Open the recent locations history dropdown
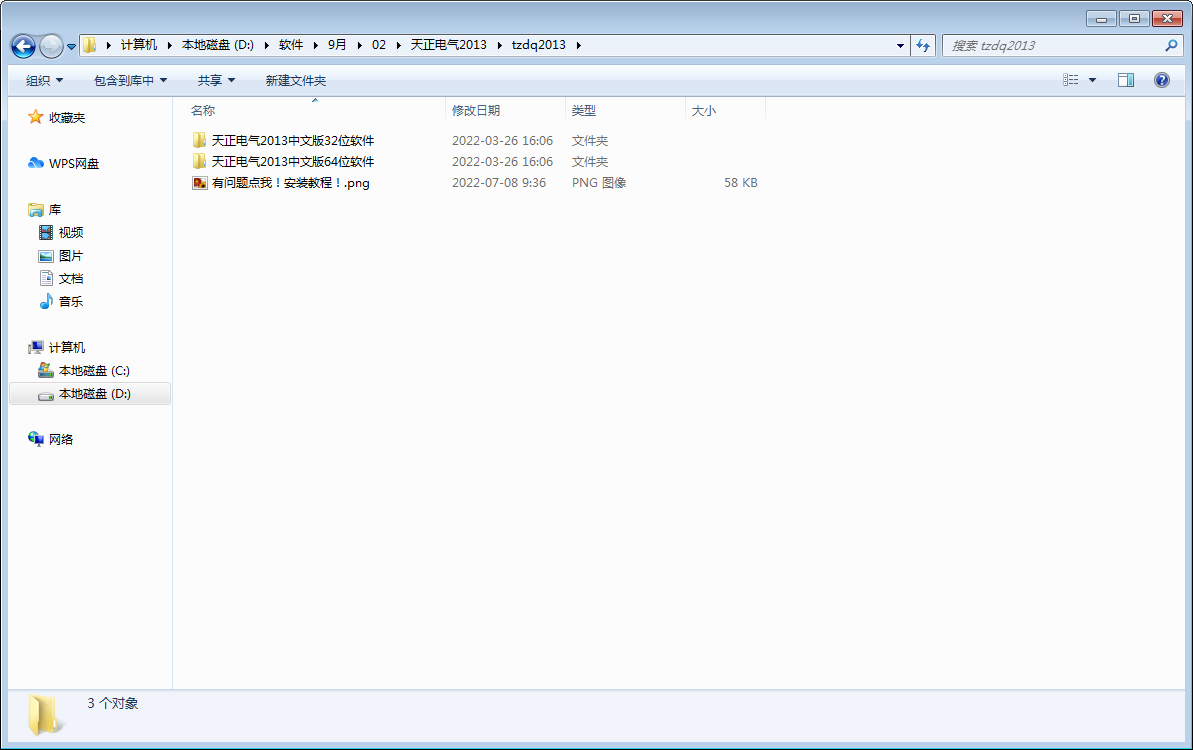The width and height of the screenshot is (1193, 750). pyautogui.click(x=72, y=46)
